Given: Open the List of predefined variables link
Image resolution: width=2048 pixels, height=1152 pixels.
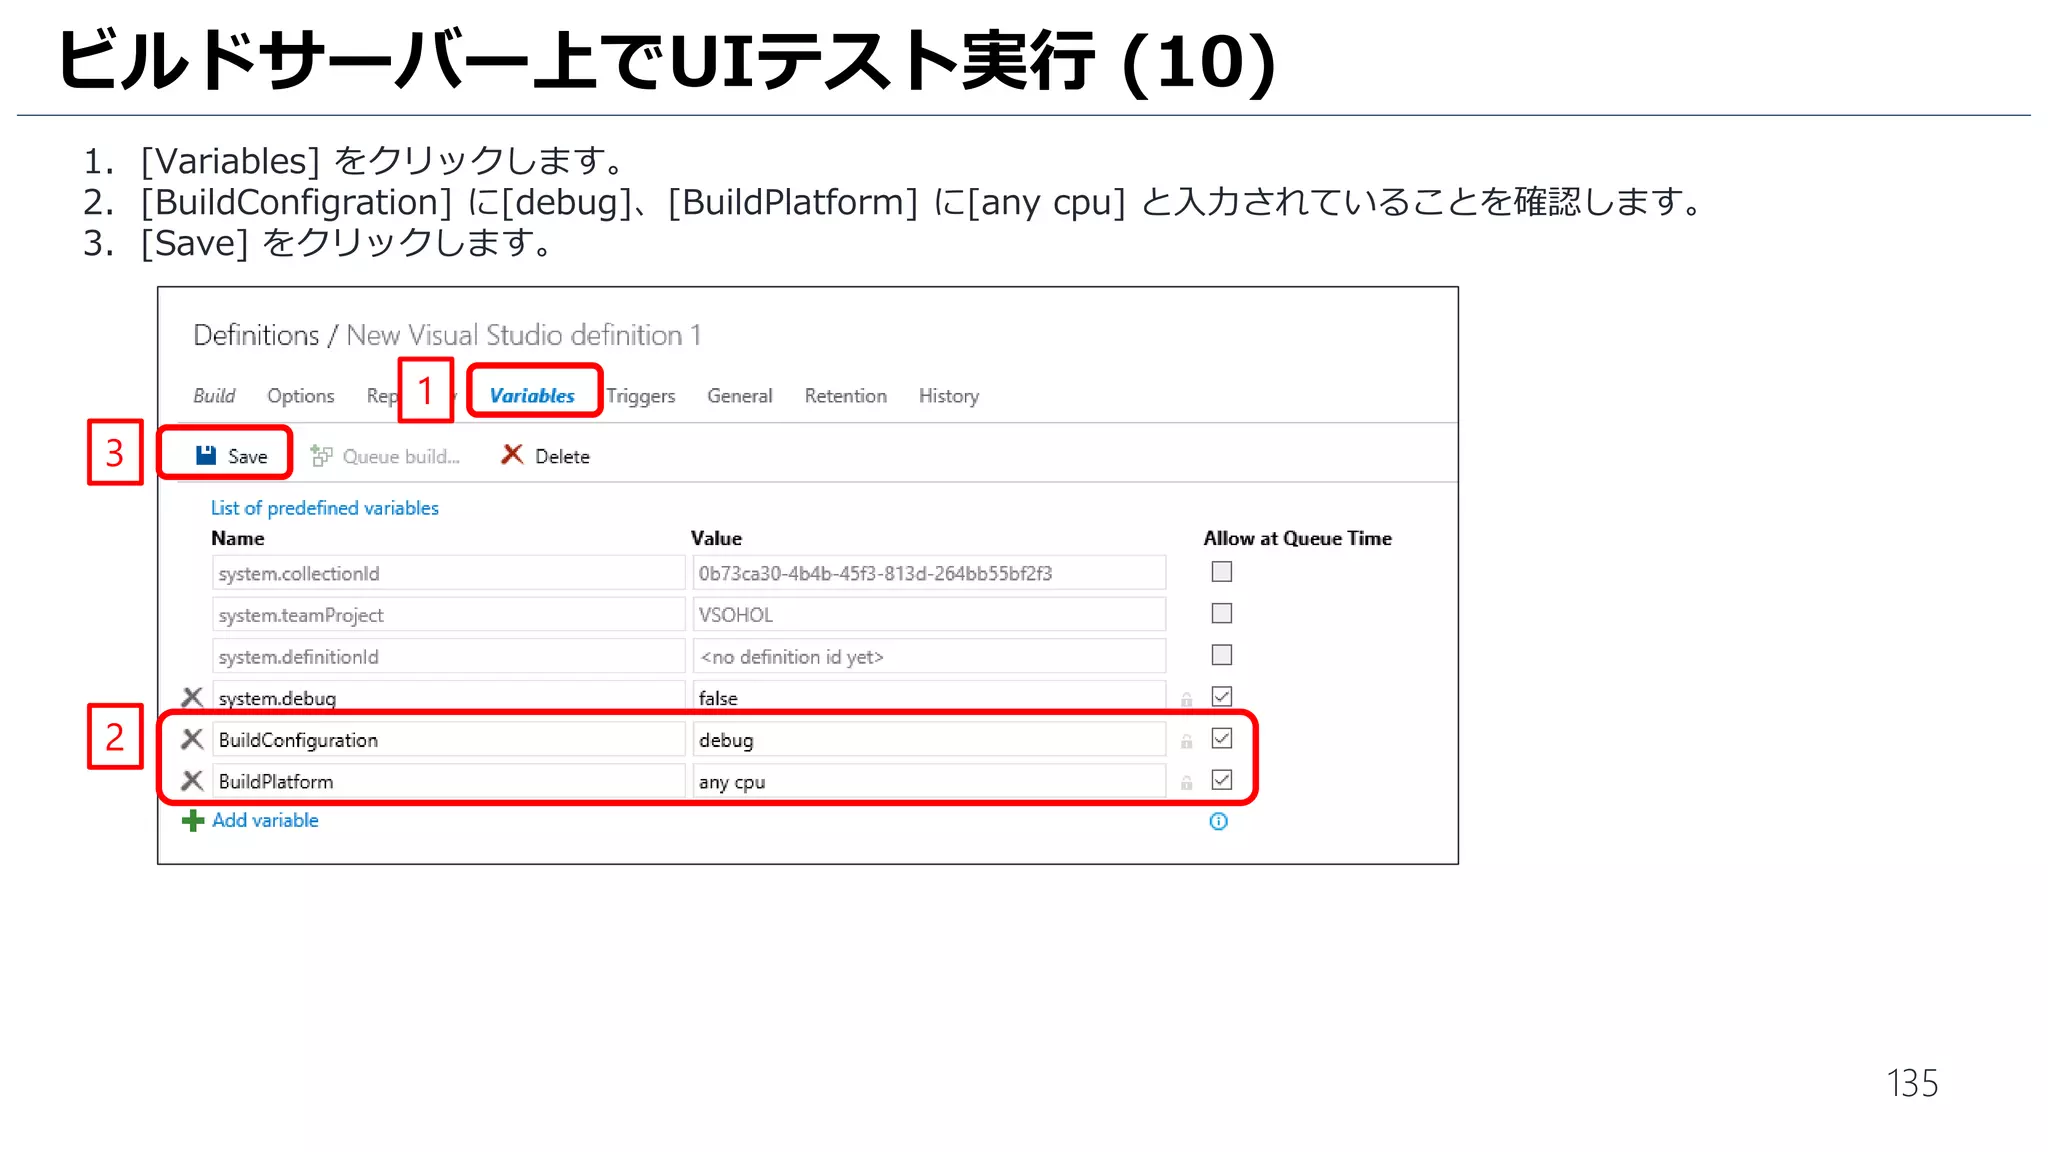Looking at the screenshot, I should pos(324,508).
